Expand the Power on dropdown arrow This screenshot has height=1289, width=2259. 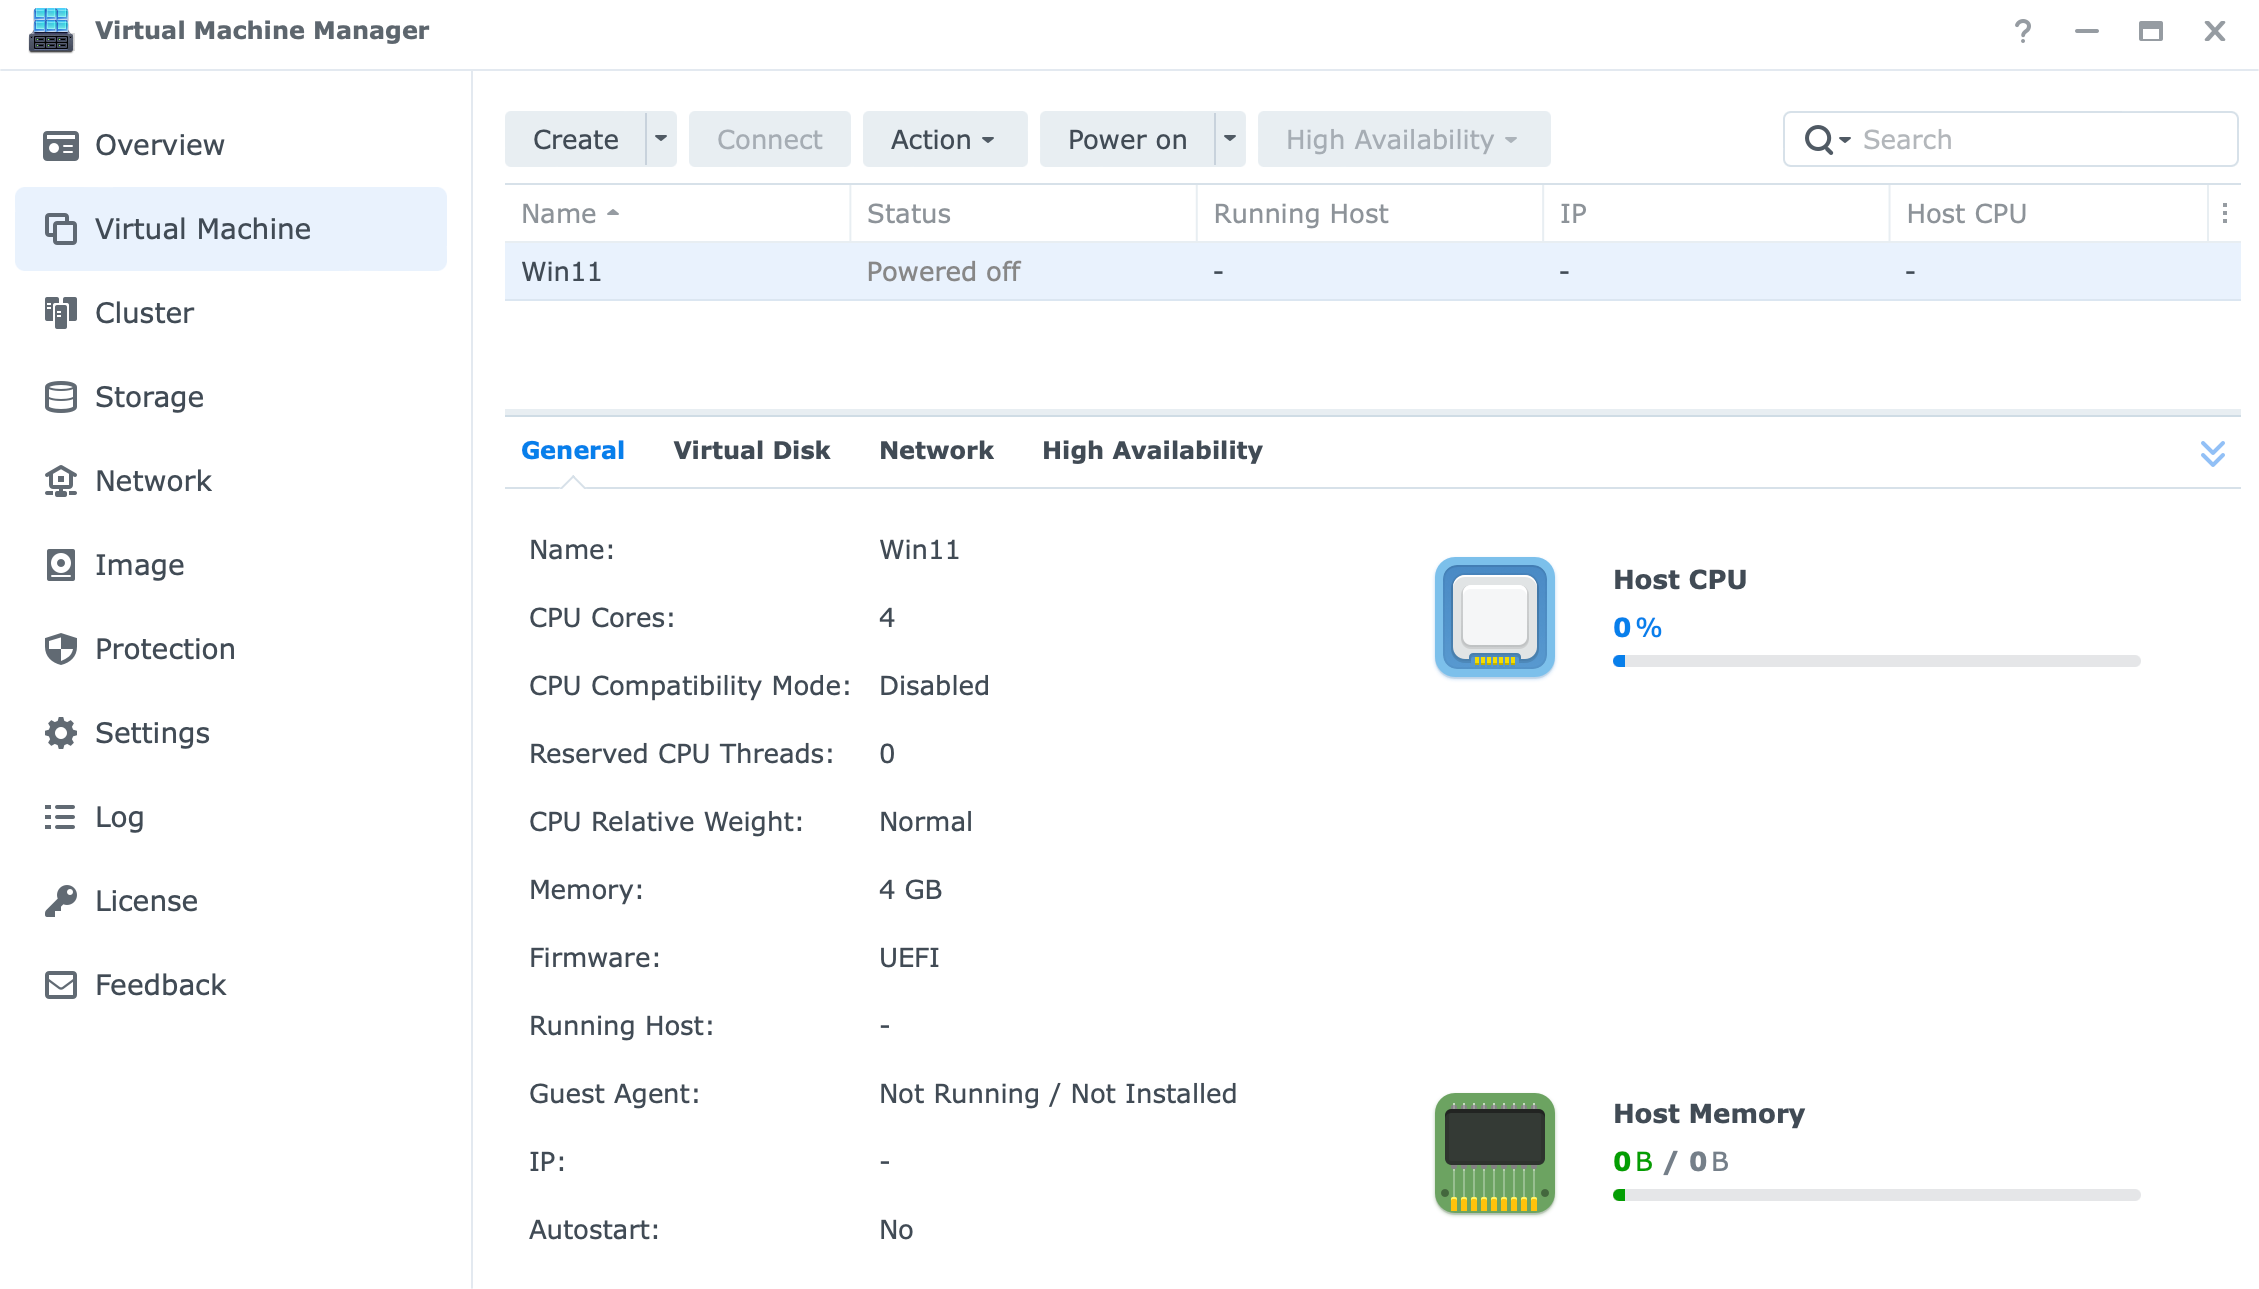(1230, 139)
